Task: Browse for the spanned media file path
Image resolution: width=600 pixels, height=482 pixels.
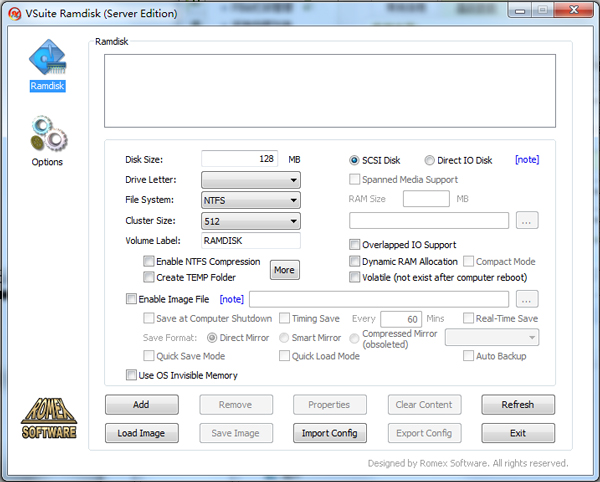Action: pyautogui.click(x=527, y=220)
